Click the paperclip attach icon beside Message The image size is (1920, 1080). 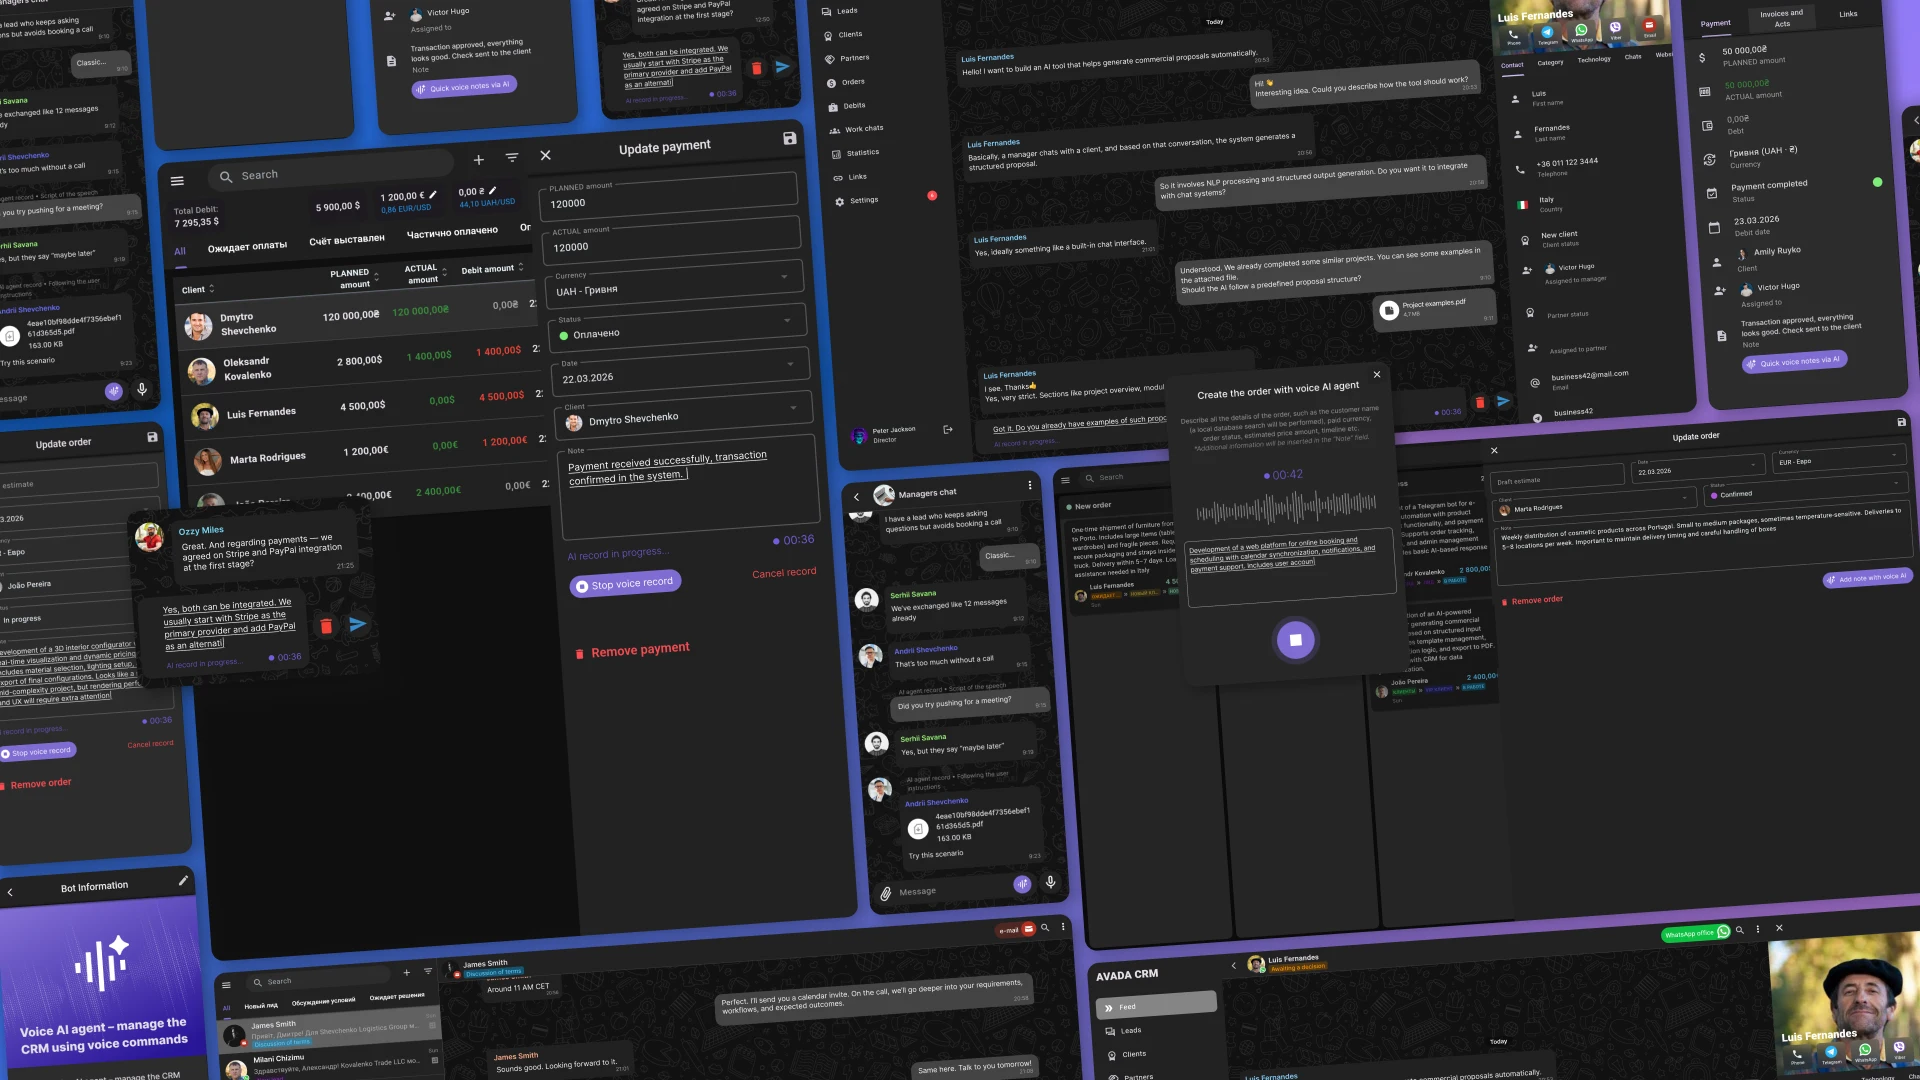(x=885, y=894)
